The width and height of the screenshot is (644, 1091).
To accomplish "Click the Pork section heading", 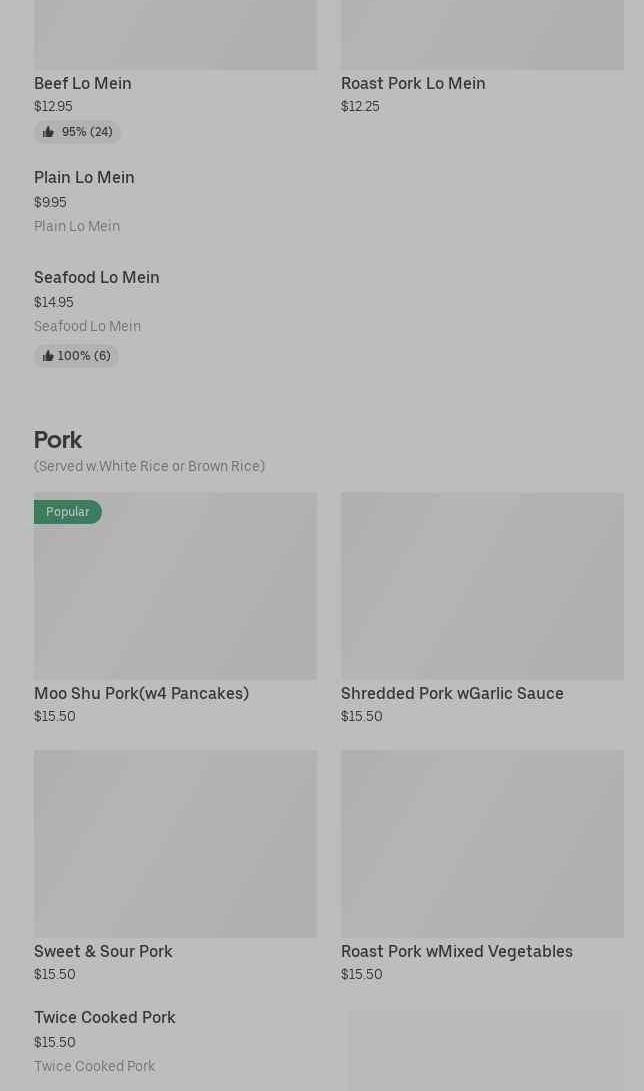I will point(58,440).
